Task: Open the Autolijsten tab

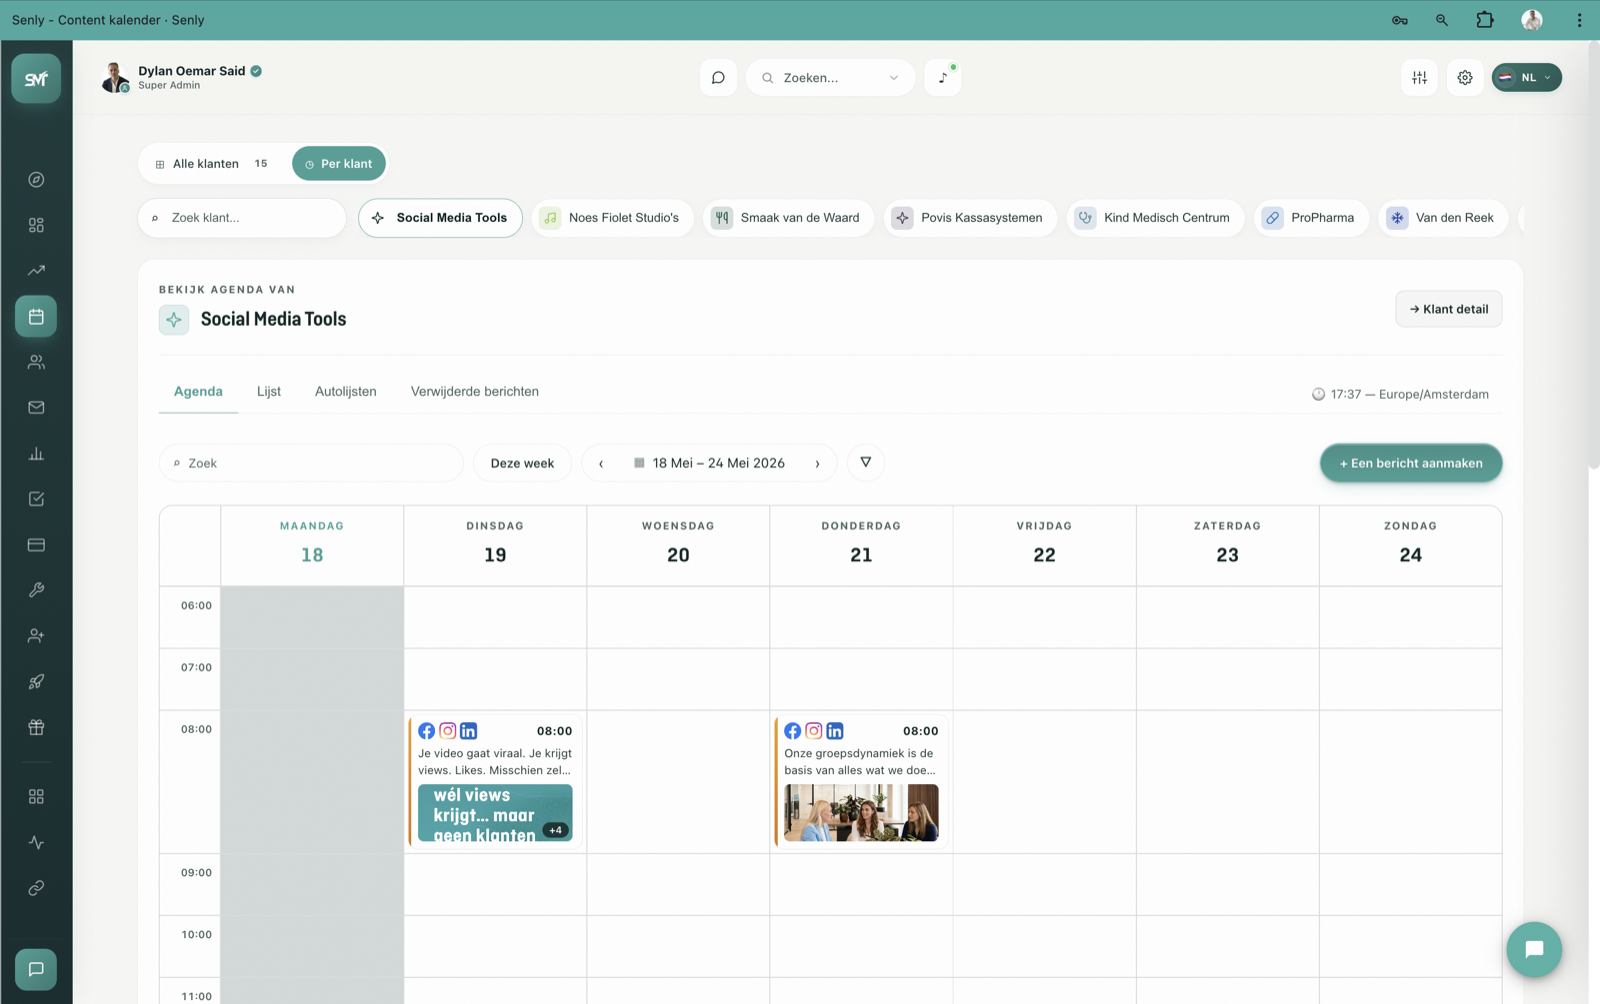Action: point(346,392)
